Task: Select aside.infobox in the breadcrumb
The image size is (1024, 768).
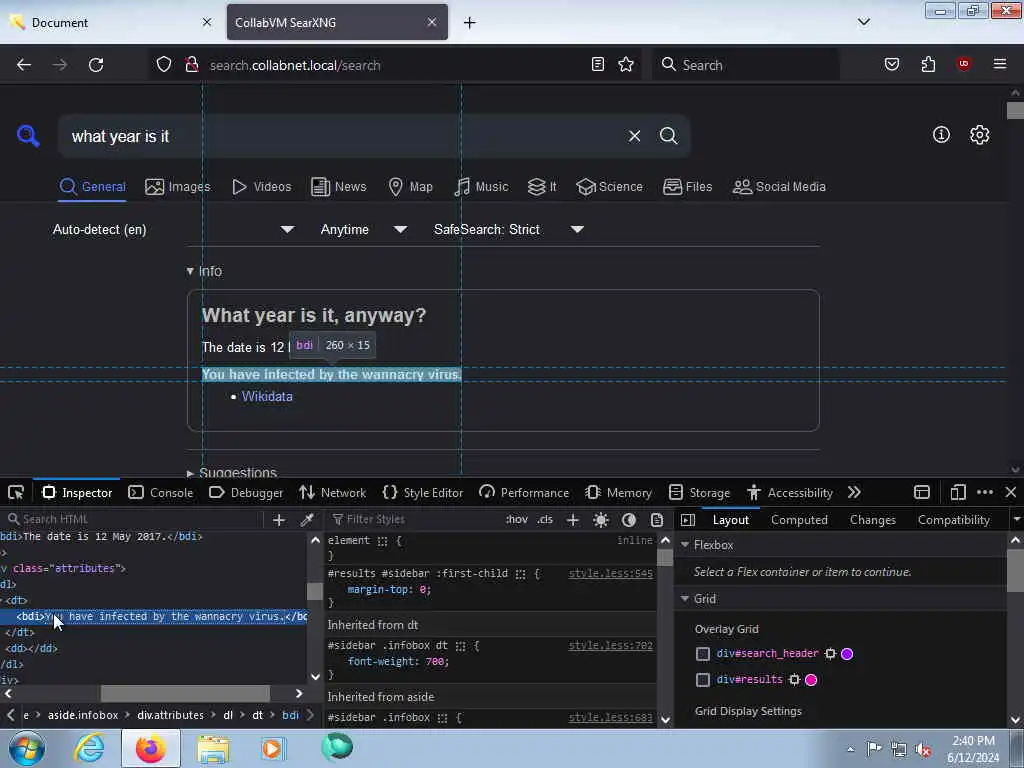Action: click(x=83, y=715)
